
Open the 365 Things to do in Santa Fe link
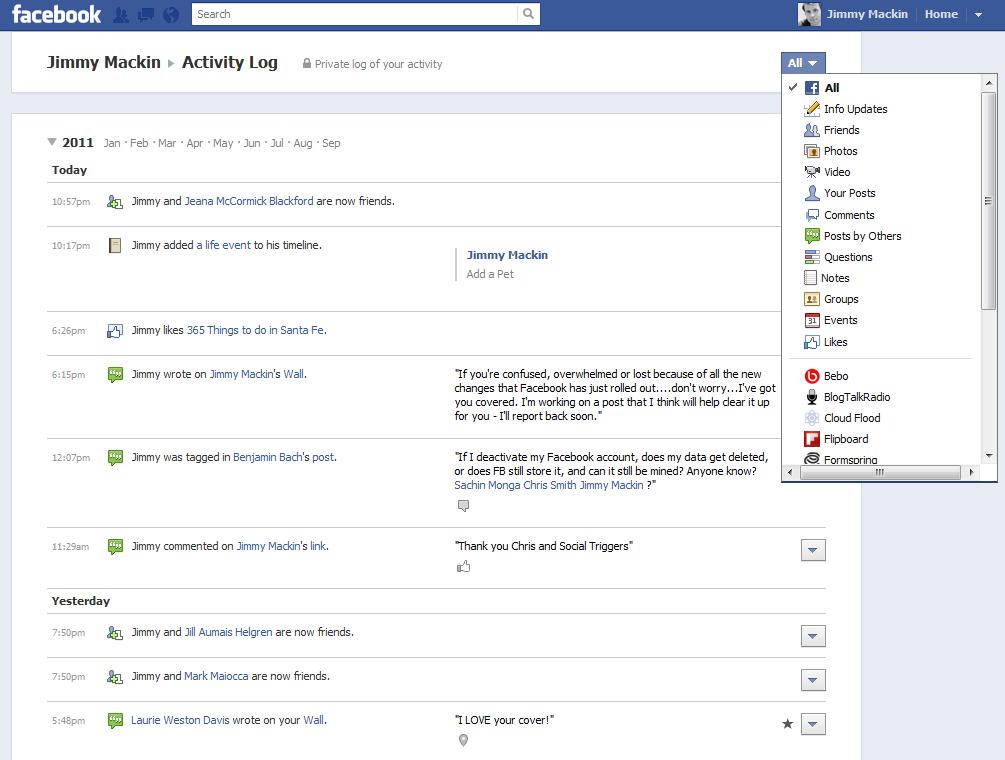tap(256, 331)
